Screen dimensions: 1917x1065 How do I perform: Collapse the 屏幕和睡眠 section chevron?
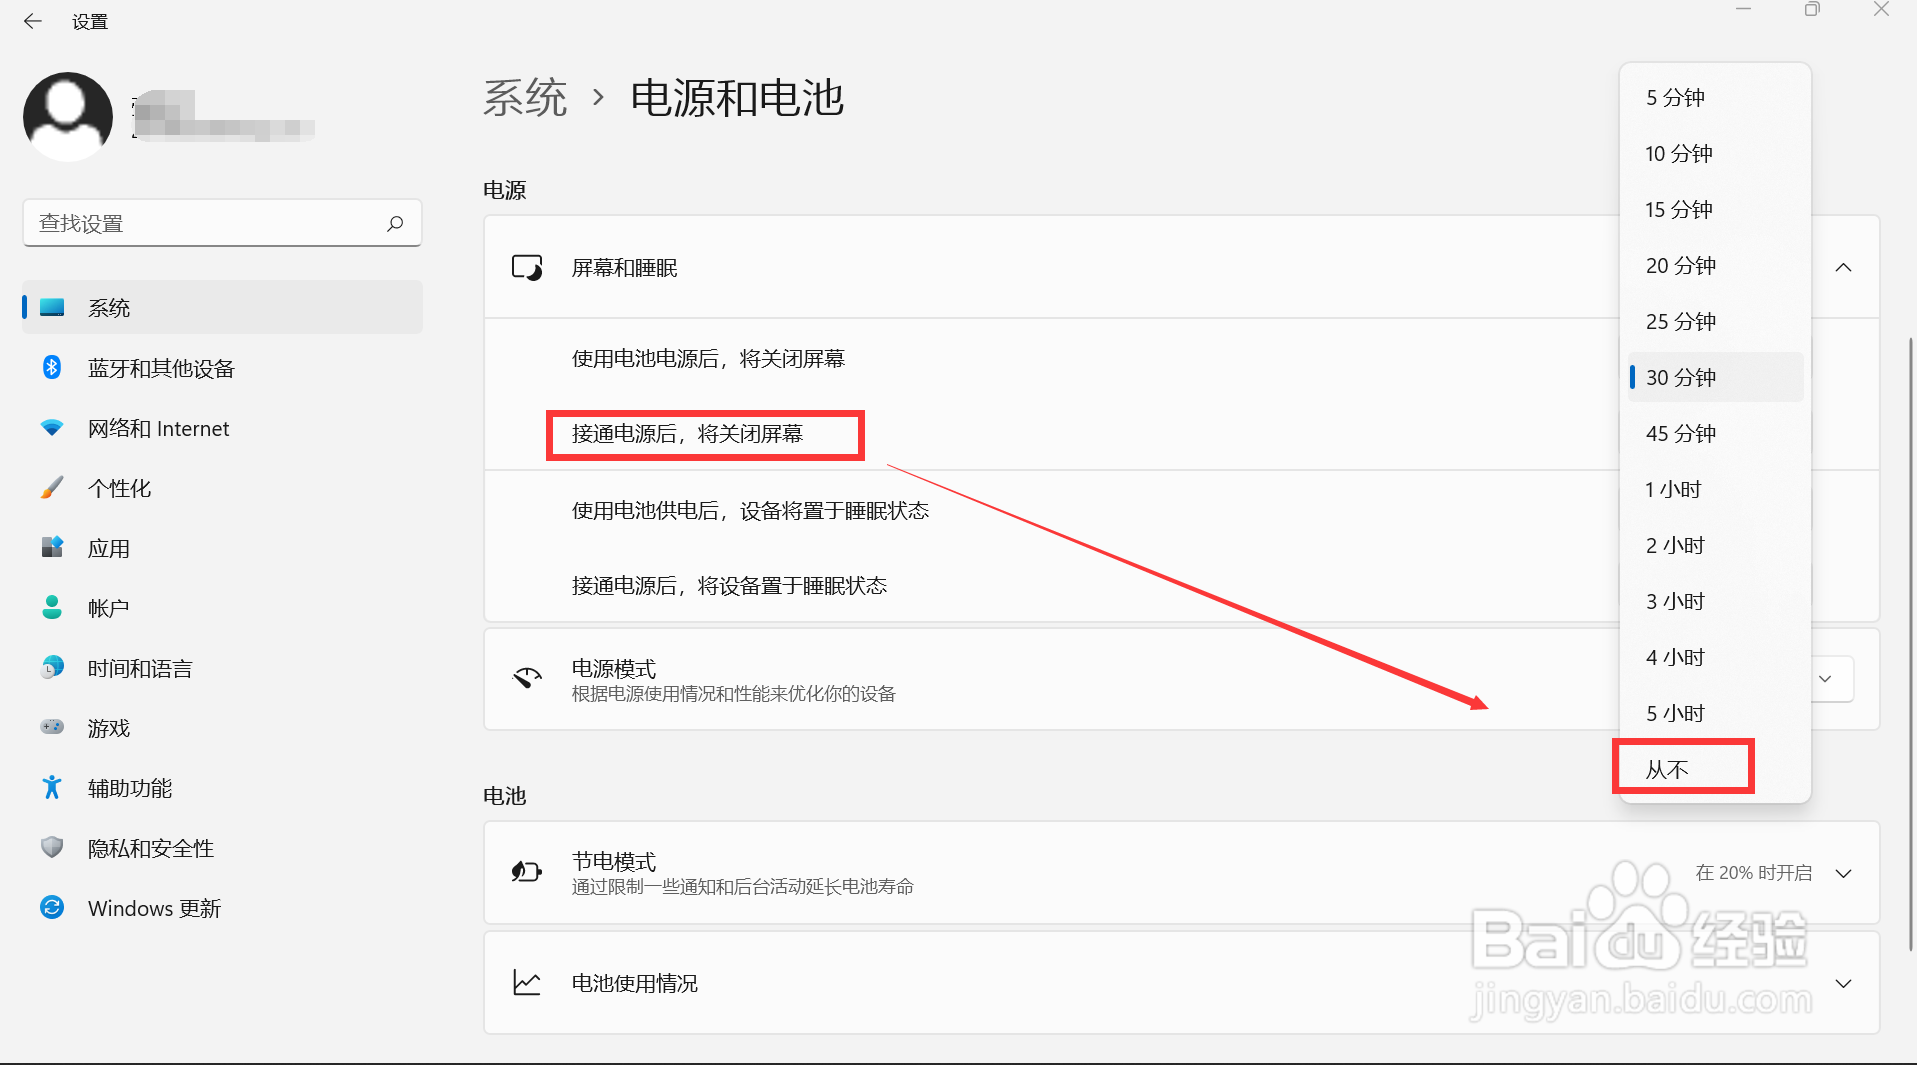tap(1843, 267)
